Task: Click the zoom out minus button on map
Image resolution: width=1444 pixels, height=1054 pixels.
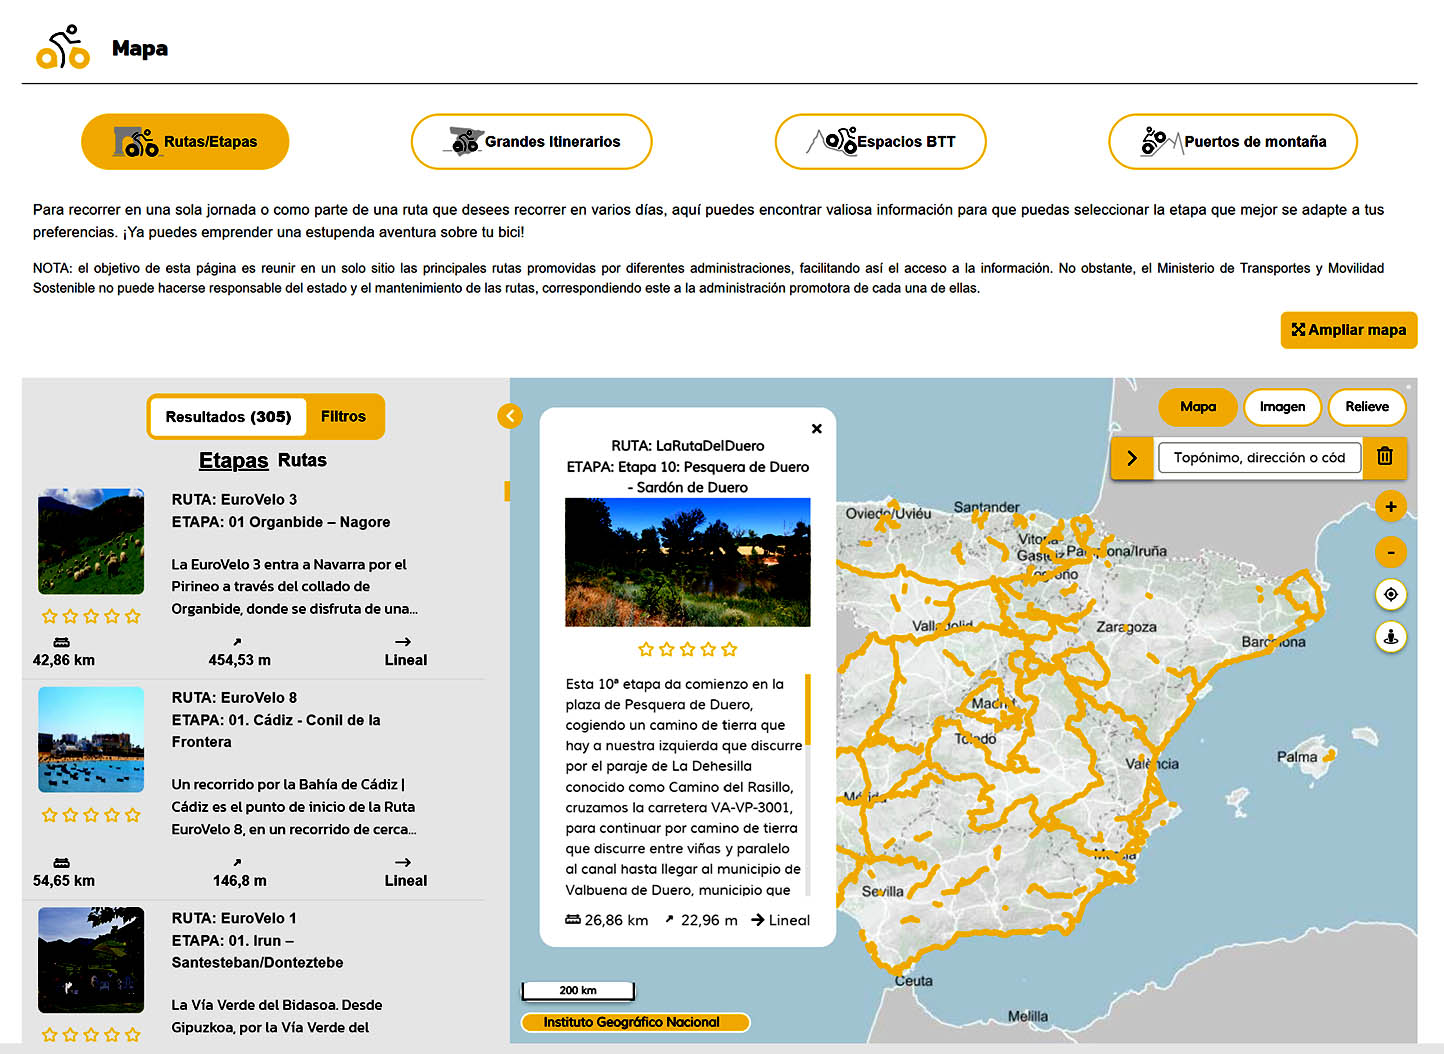Action: (x=1390, y=552)
